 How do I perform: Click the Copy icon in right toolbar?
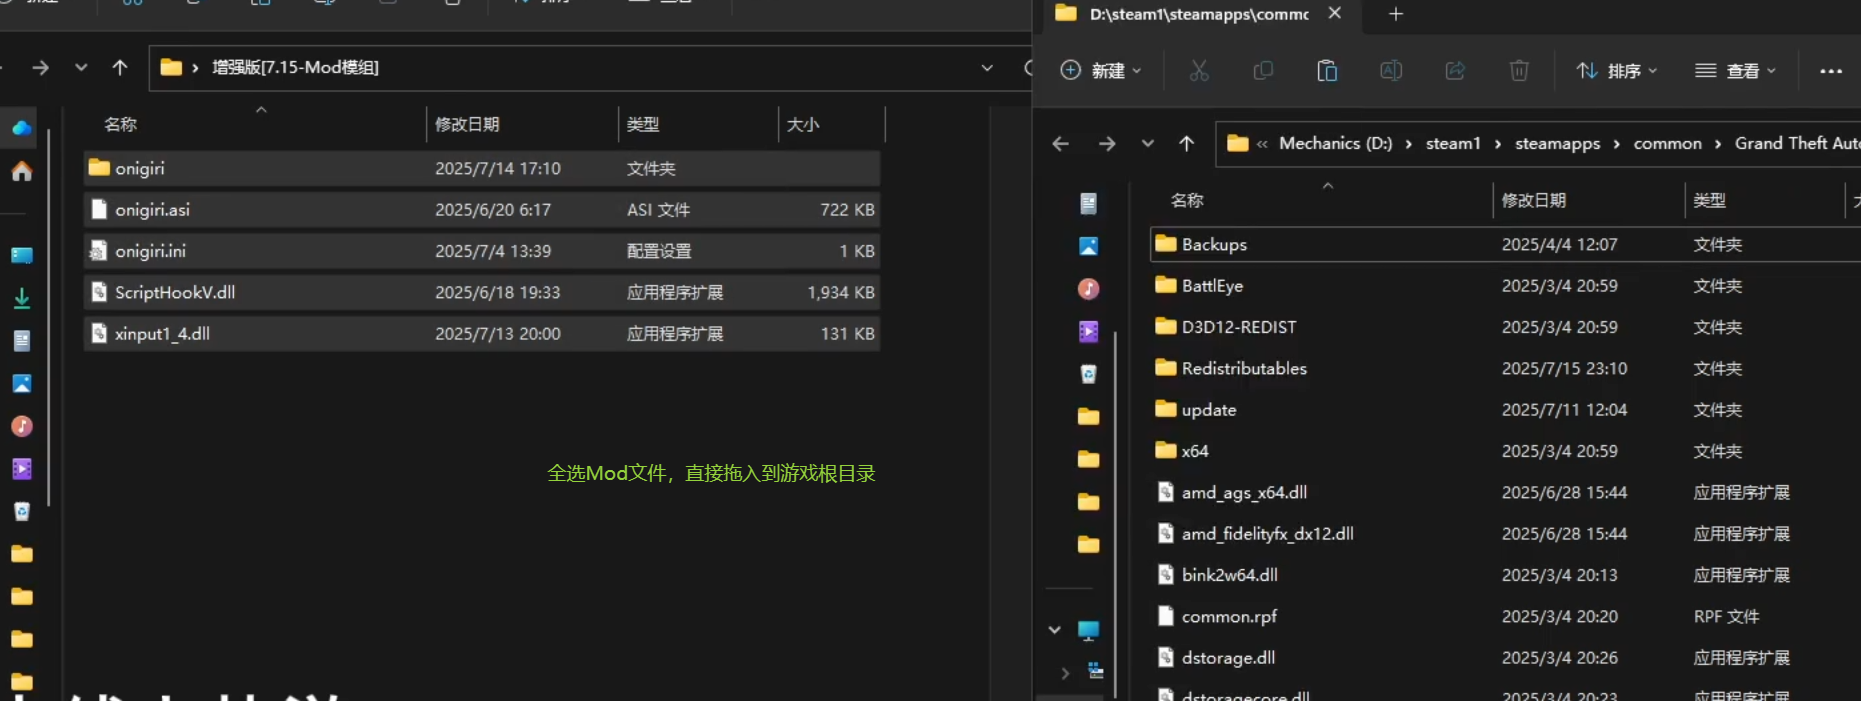coord(1263,71)
